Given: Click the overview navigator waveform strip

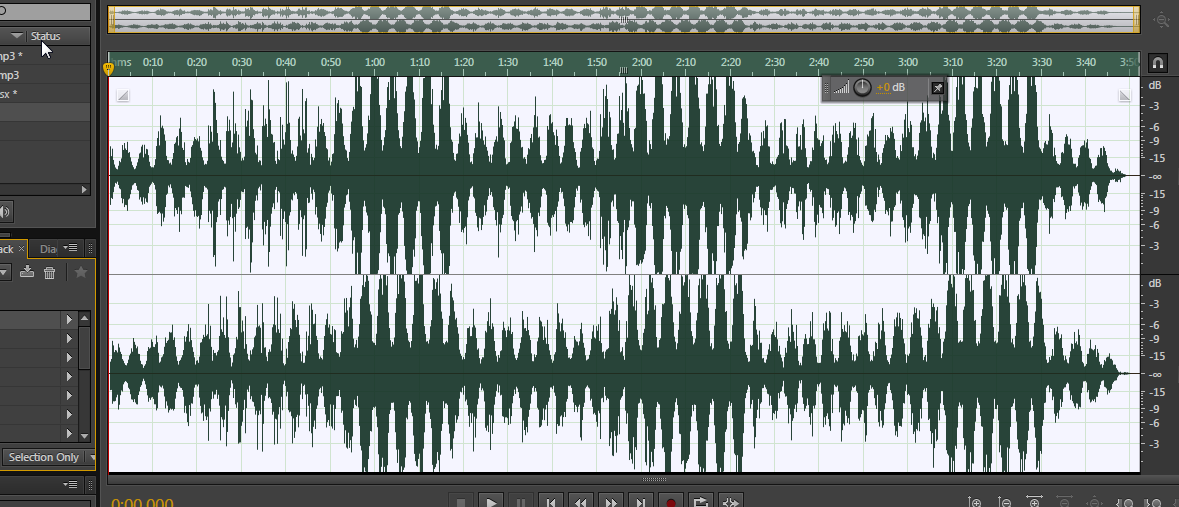Looking at the screenshot, I should tap(625, 20).
